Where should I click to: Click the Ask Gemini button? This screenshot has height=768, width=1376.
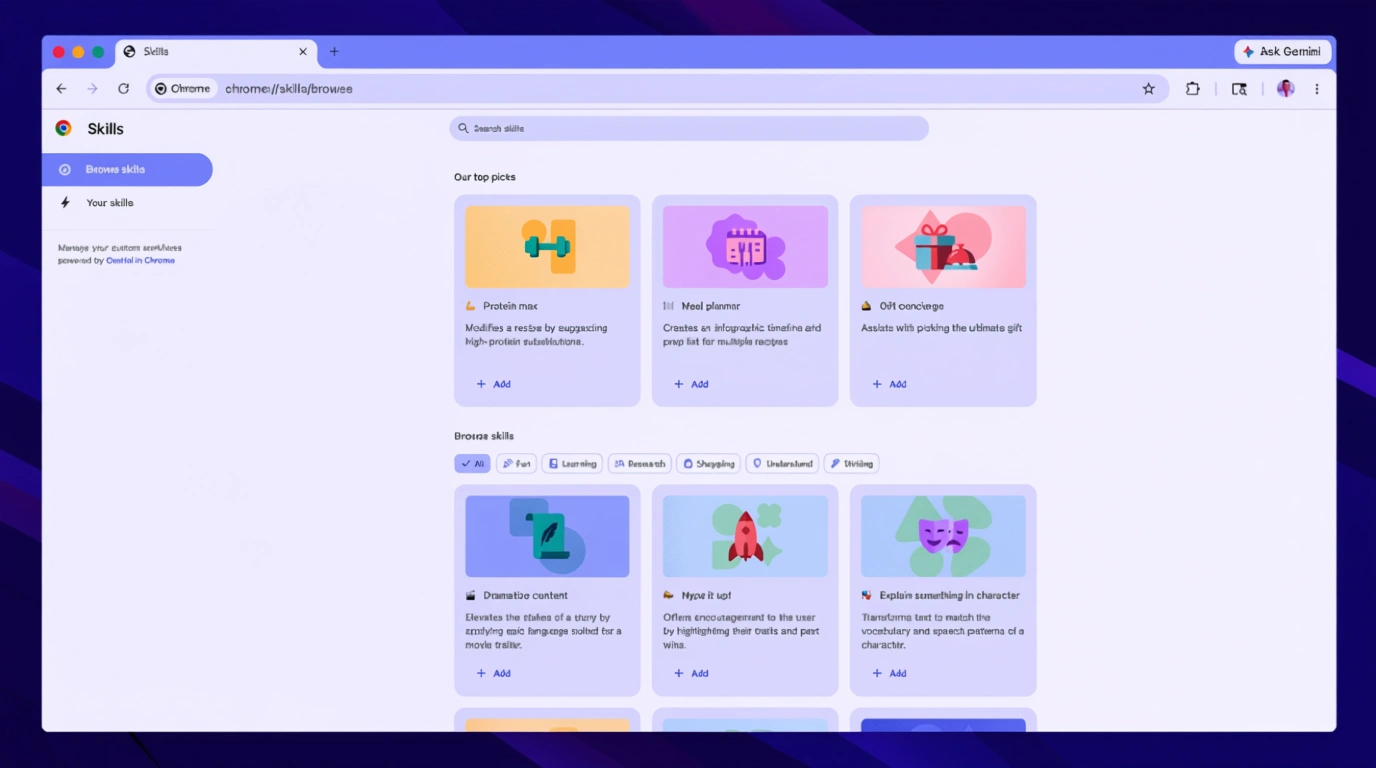point(1282,52)
